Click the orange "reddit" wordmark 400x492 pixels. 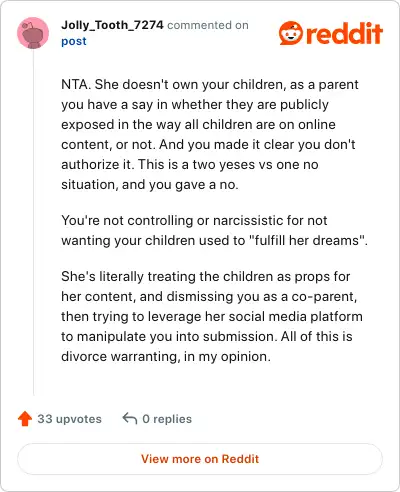344,33
